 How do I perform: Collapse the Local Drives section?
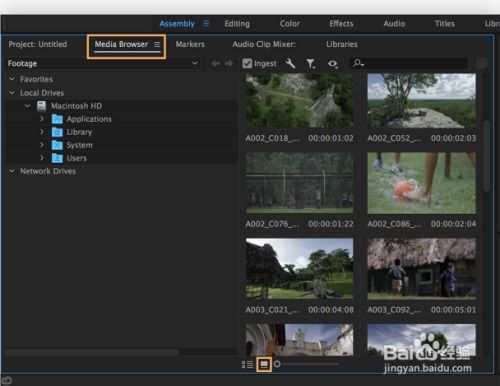[12, 92]
